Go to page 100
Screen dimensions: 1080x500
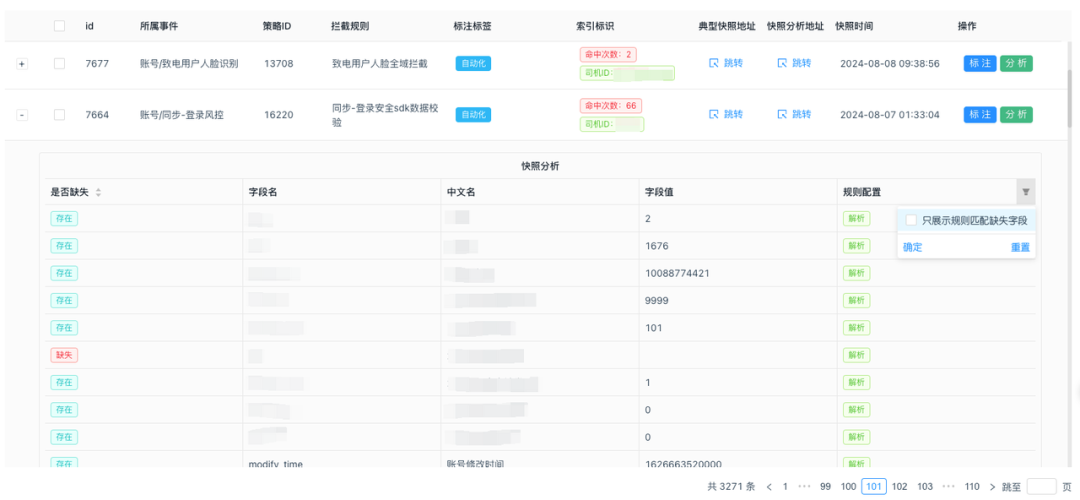point(849,487)
